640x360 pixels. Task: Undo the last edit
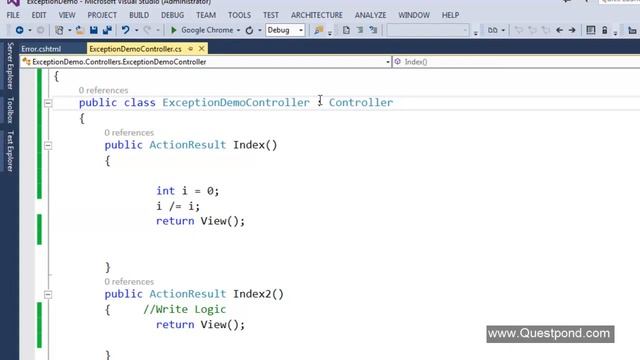pos(126,30)
